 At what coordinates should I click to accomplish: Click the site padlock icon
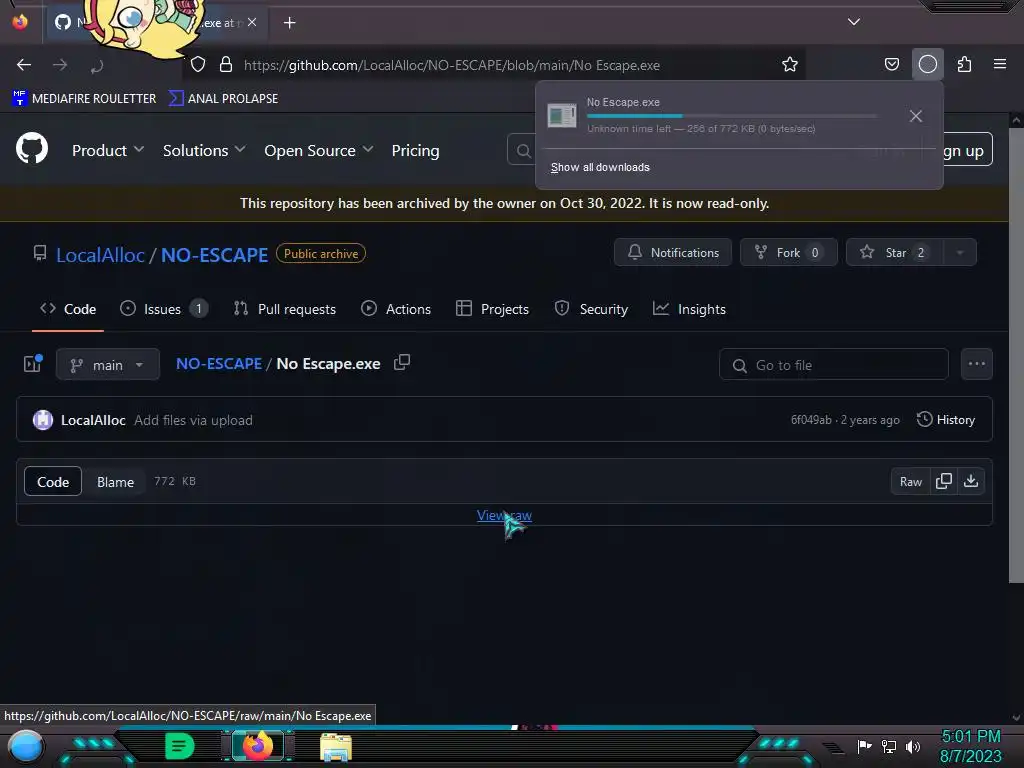point(226,65)
